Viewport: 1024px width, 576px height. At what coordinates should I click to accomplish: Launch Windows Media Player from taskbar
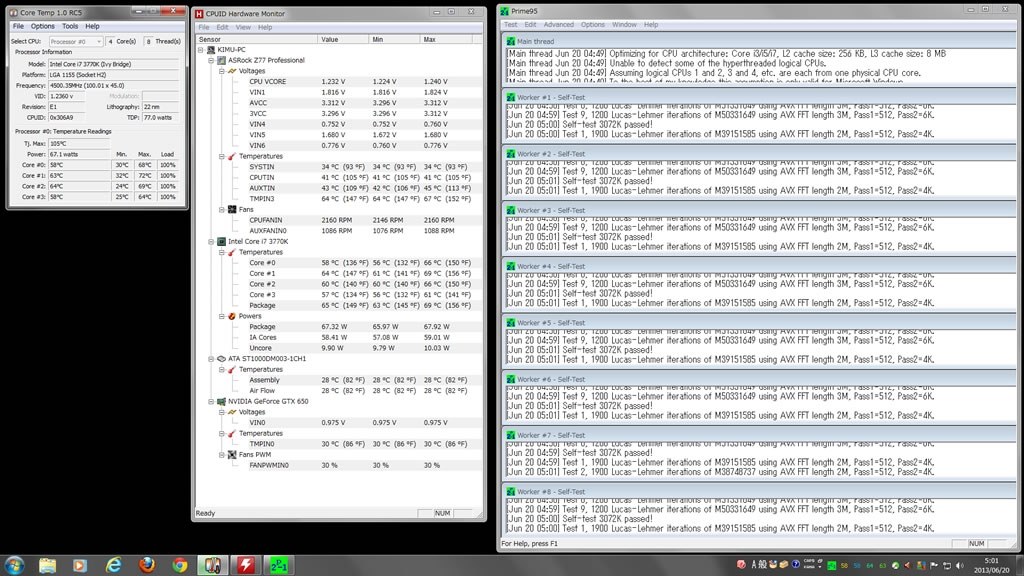pyautogui.click(x=80, y=565)
